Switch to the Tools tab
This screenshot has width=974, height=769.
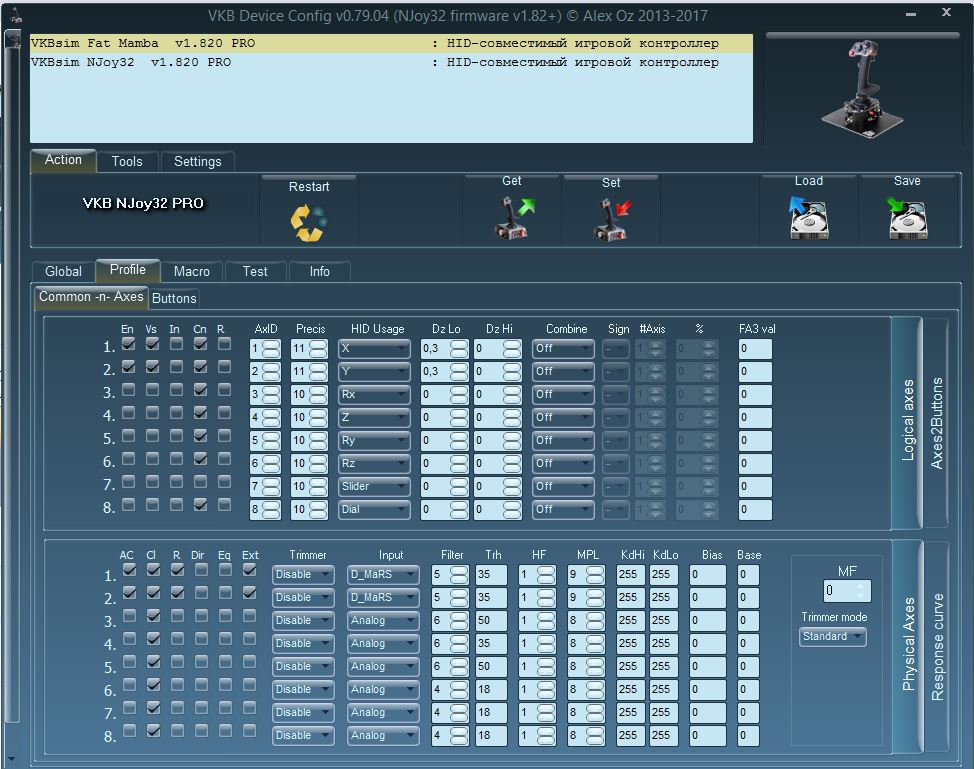(127, 162)
